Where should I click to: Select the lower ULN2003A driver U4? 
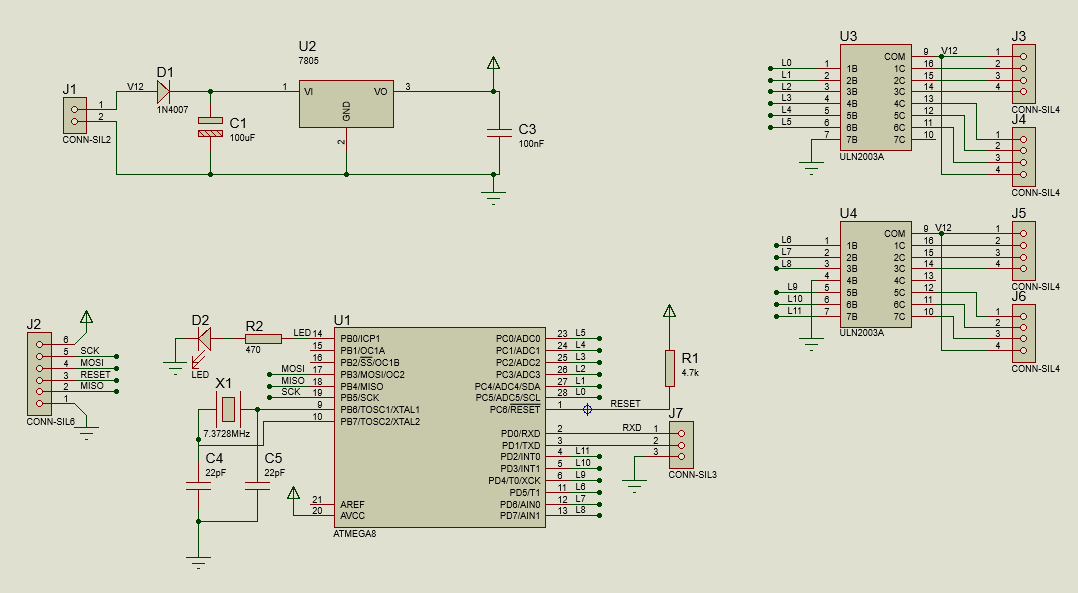(x=876, y=275)
